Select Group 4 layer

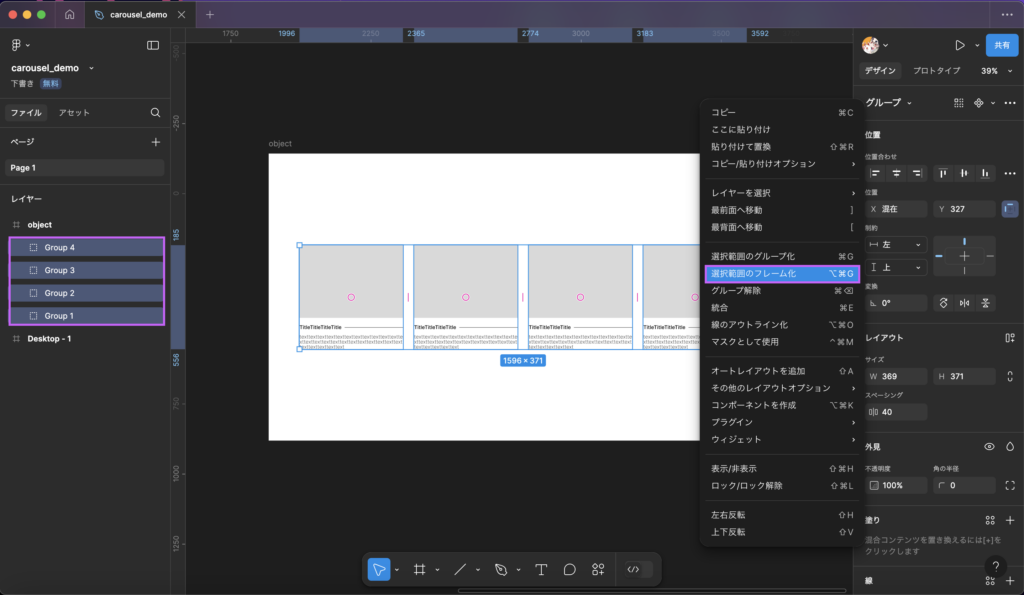click(86, 248)
